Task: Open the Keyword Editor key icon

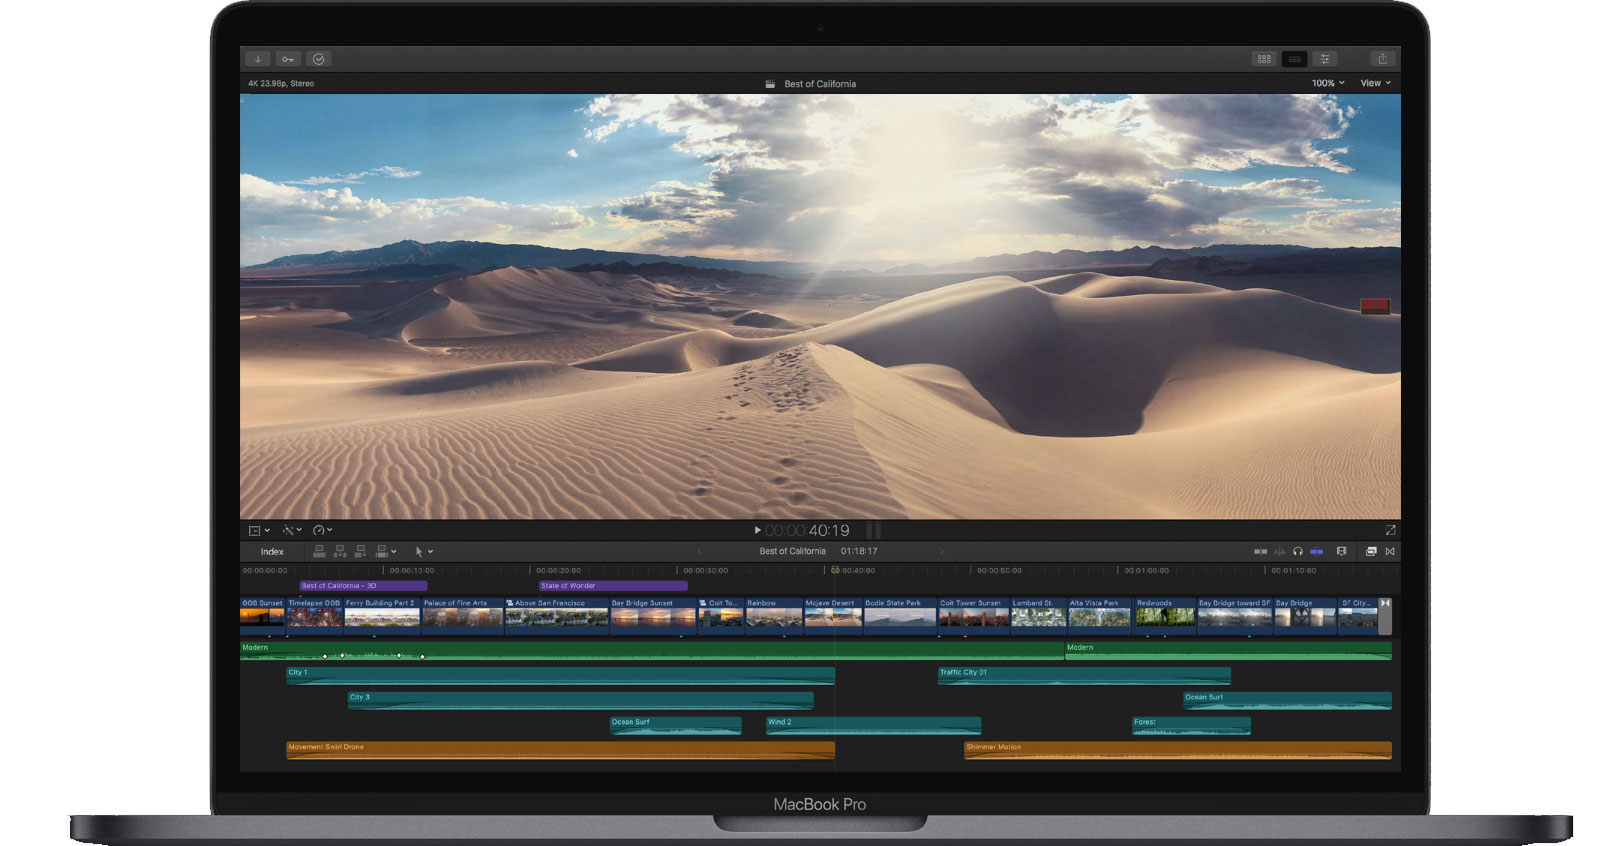Action: (x=288, y=59)
